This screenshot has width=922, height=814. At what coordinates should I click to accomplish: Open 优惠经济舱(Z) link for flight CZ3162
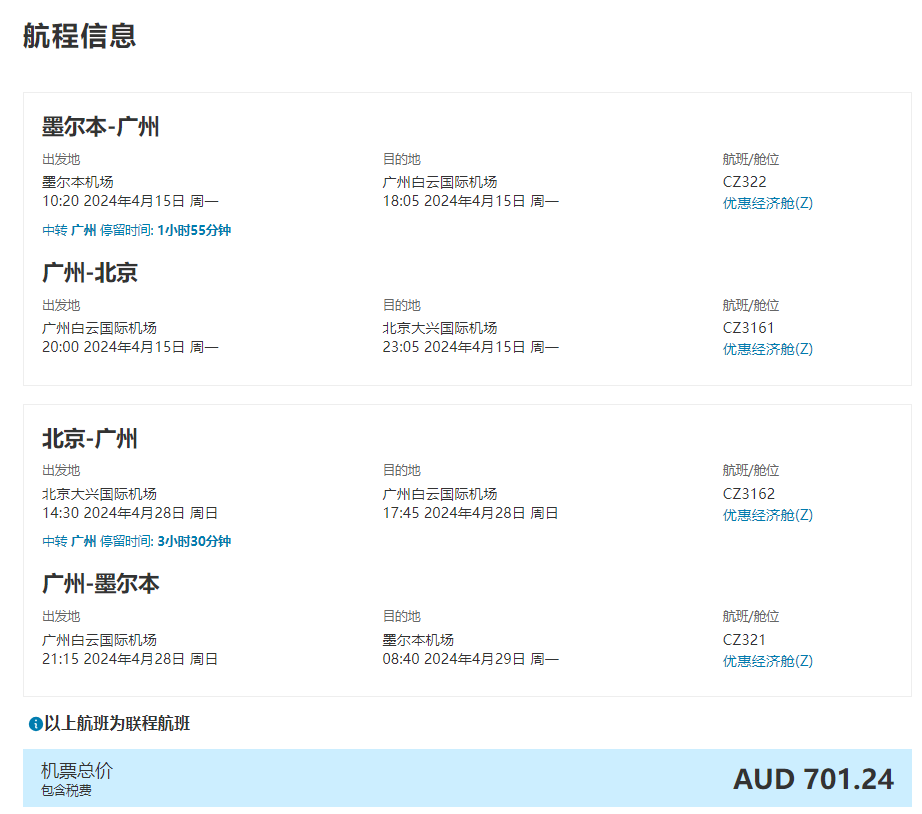(767, 515)
